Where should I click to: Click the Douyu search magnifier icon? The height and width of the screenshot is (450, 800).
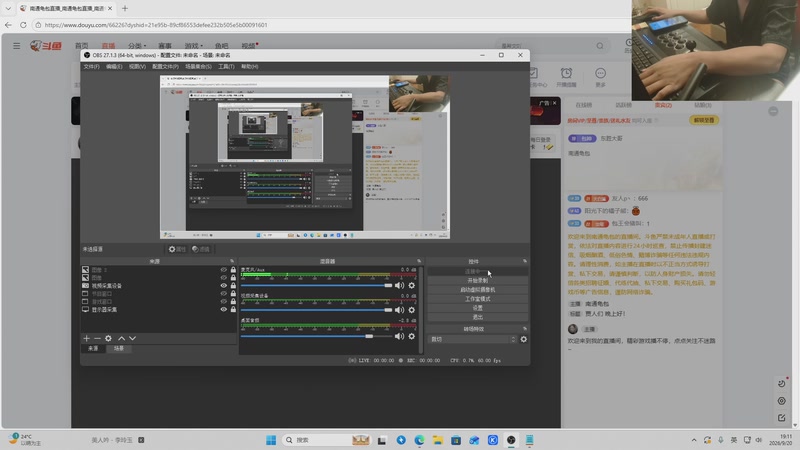point(600,46)
